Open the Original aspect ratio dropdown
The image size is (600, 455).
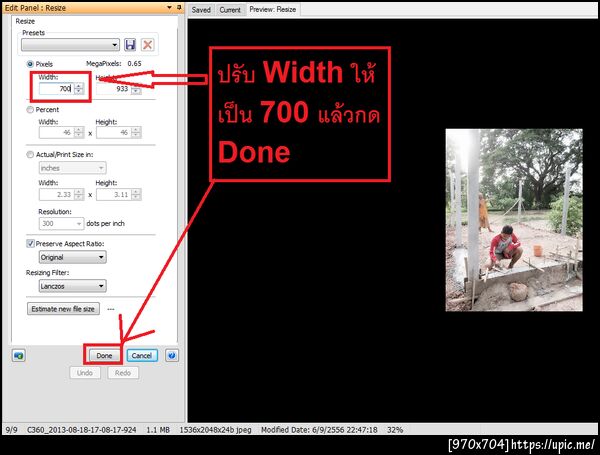[x=73, y=257]
